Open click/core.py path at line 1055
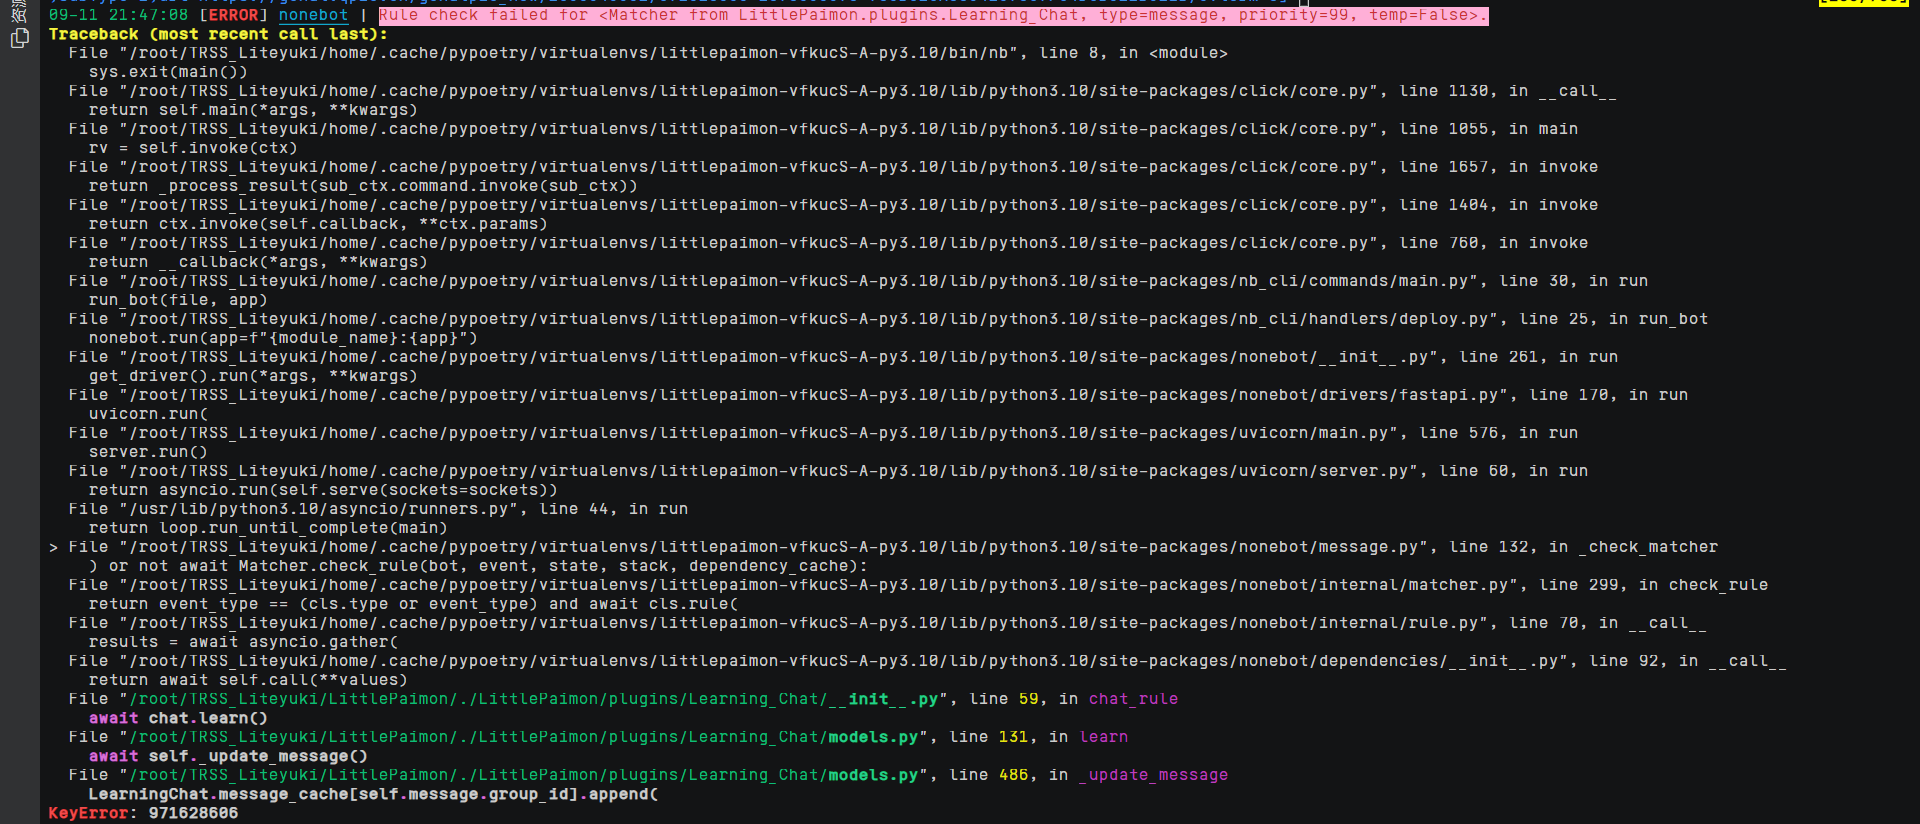Image resolution: width=1920 pixels, height=824 pixels. tap(748, 129)
